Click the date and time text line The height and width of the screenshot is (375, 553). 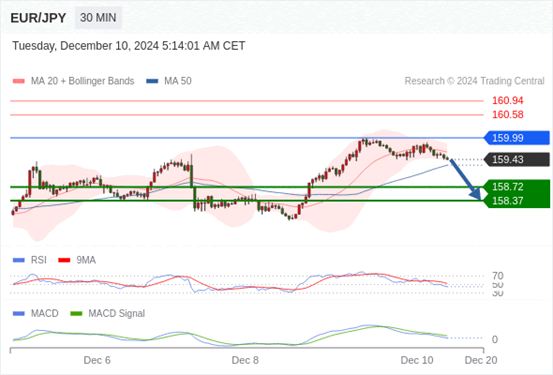click(129, 46)
